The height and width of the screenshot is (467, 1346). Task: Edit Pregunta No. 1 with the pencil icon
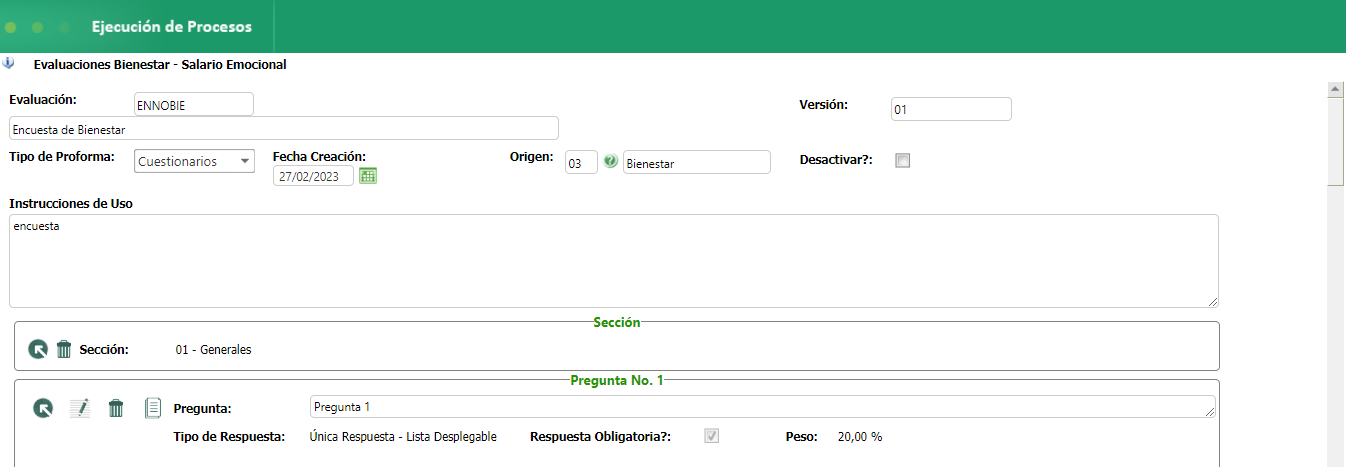[79, 408]
